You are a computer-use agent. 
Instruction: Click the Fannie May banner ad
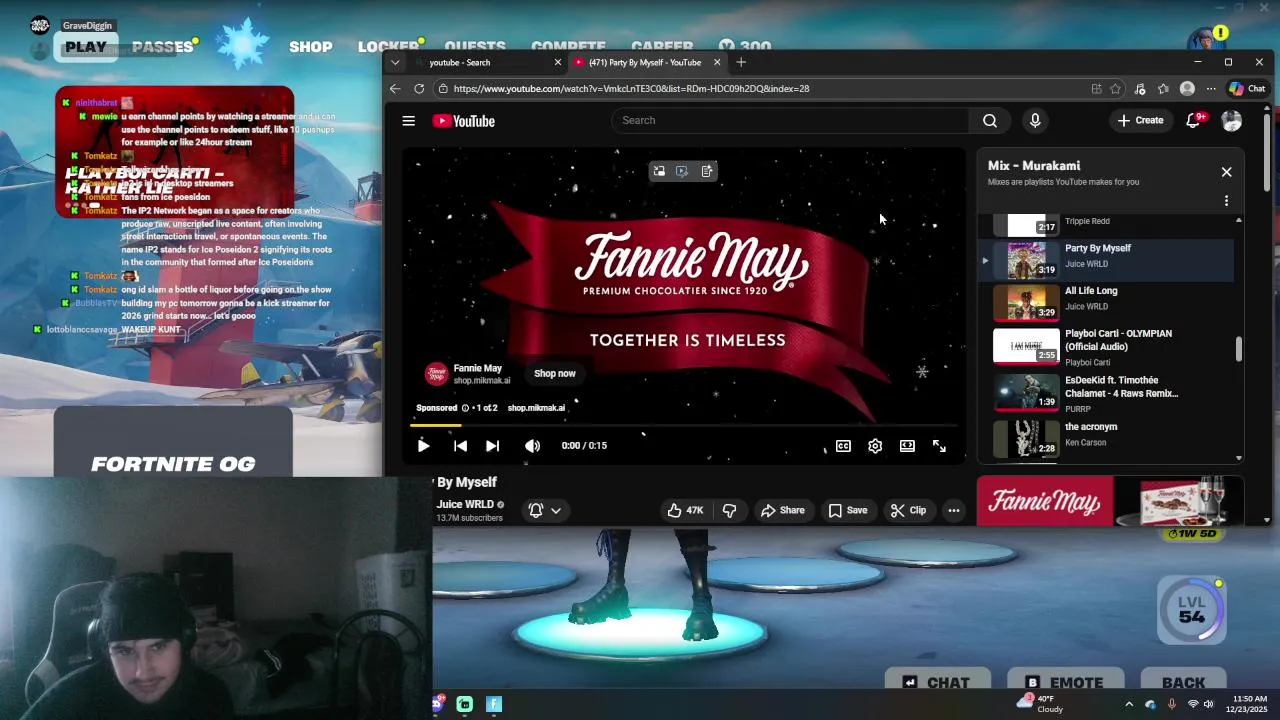[1108, 501]
